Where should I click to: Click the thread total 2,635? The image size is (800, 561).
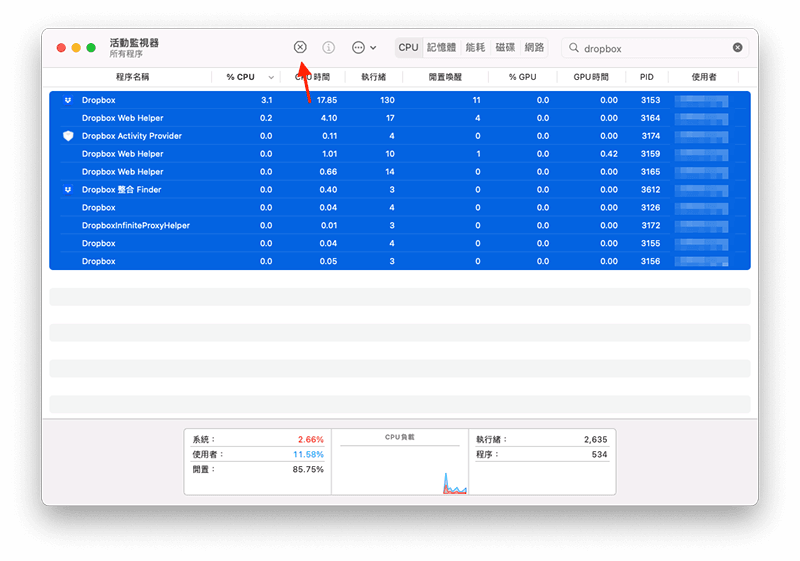point(595,439)
